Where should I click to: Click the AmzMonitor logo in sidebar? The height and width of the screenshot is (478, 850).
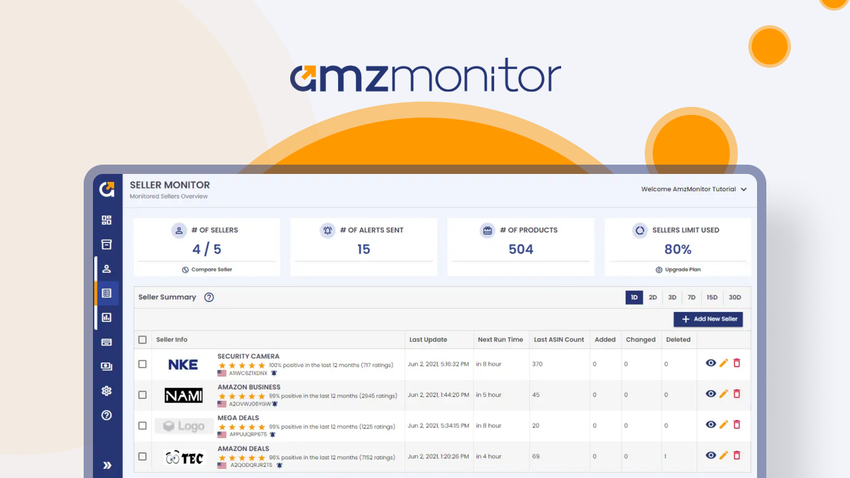click(107, 189)
